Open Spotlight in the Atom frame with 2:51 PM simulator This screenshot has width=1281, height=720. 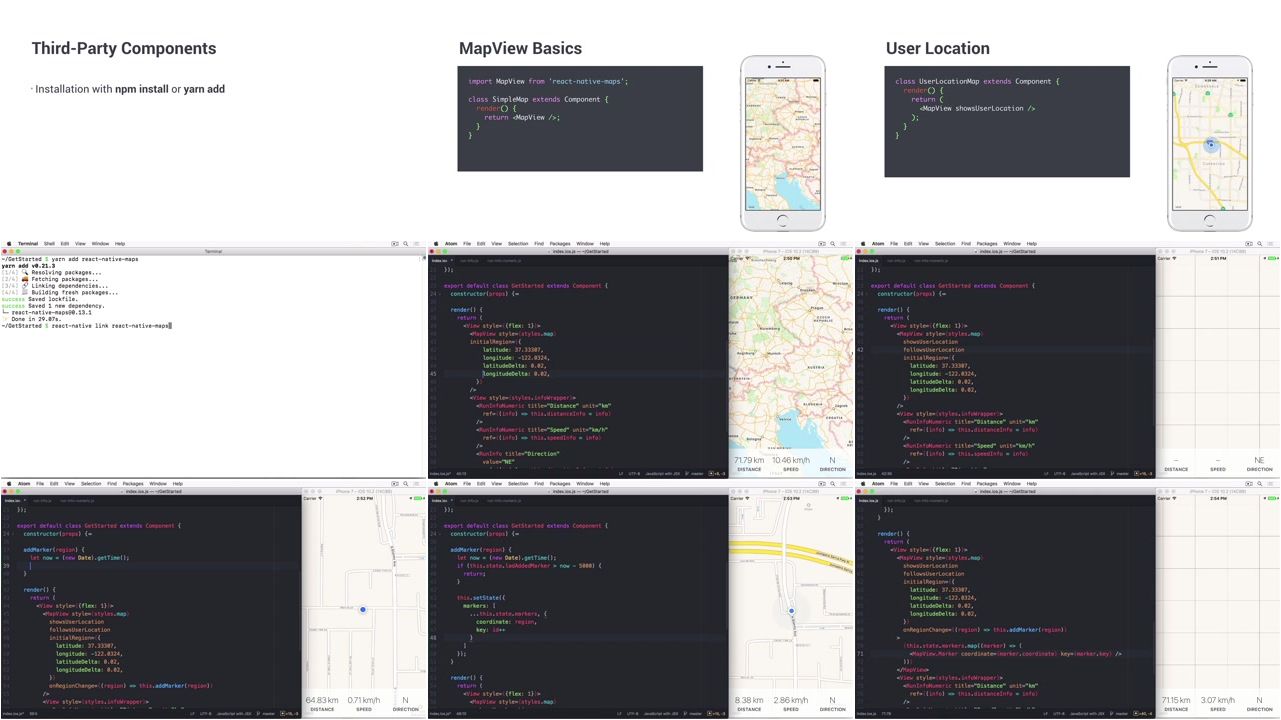point(1261,244)
